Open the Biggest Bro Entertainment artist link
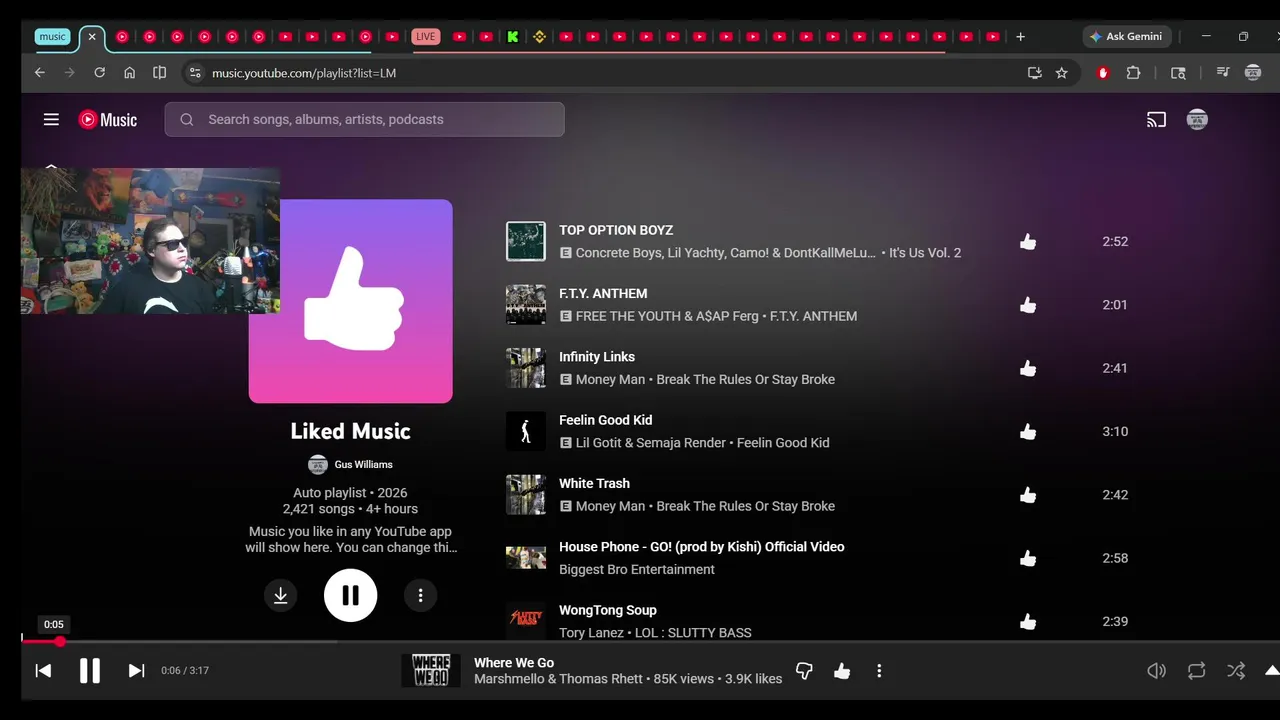1280x720 pixels. (x=637, y=569)
